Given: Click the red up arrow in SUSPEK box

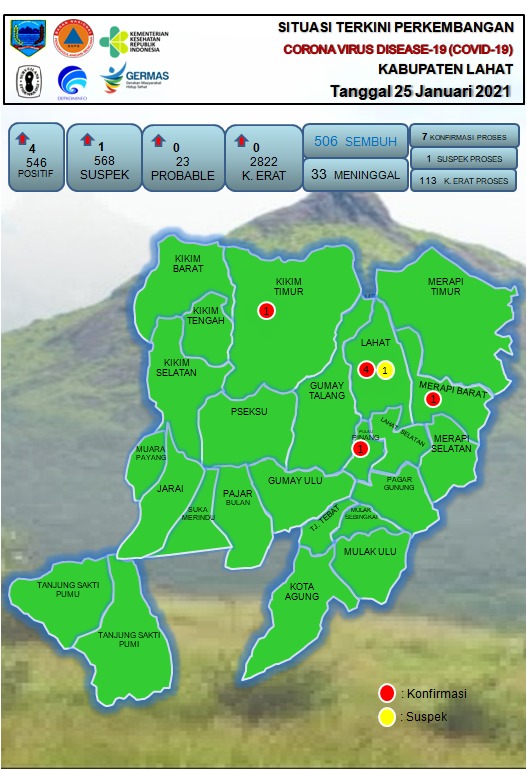Looking at the screenshot, I should click(87, 139).
